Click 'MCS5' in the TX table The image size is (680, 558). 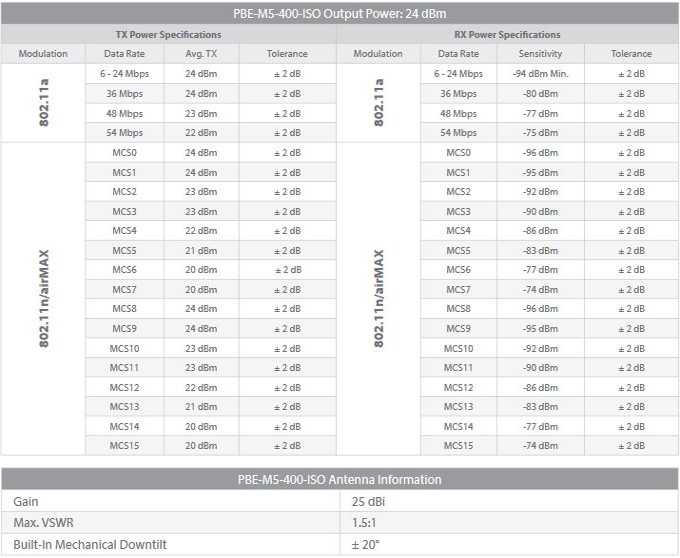pyautogui.click(x=124, y=251)
